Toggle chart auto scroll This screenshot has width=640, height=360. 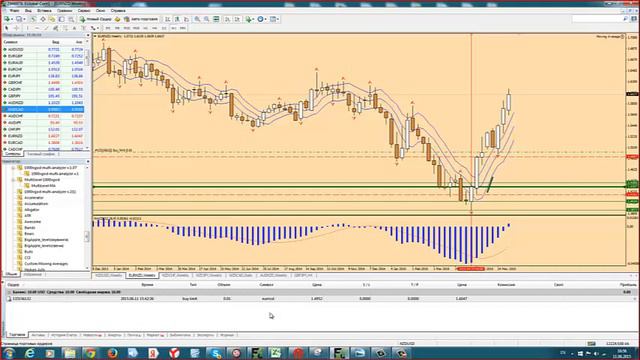(227, 19)
